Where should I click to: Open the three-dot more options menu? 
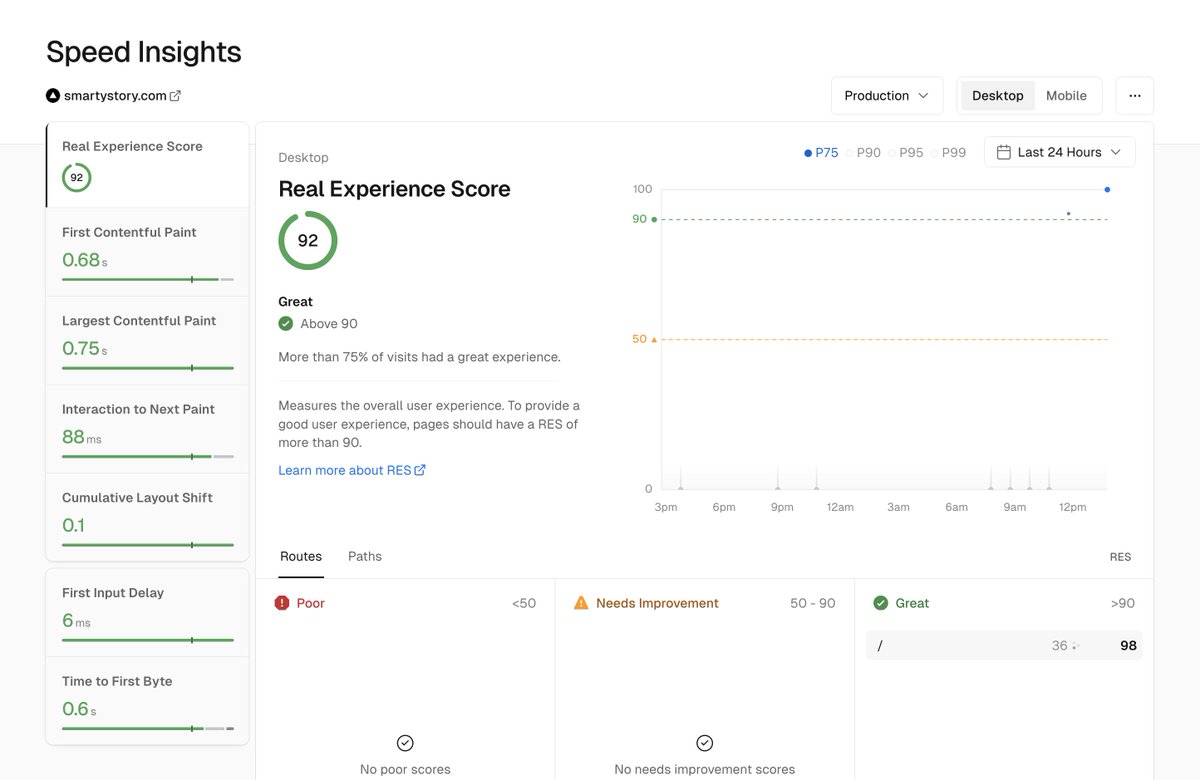pos(1135,96)
